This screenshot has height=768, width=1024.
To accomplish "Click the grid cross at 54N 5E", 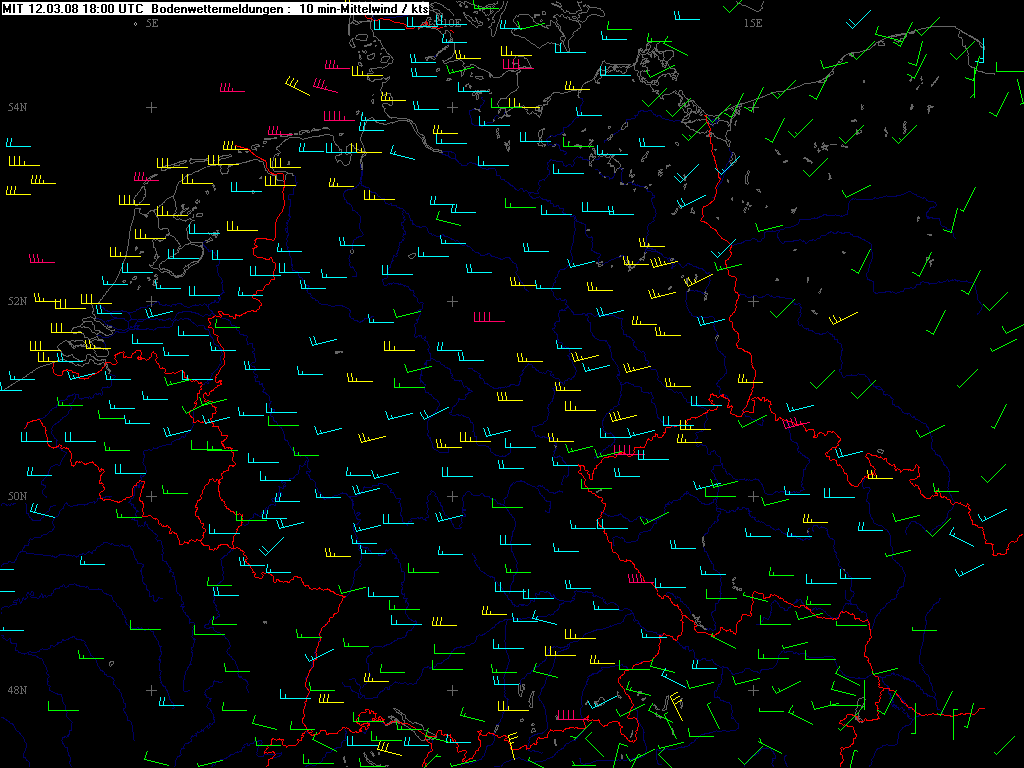I will click(151, 107).
